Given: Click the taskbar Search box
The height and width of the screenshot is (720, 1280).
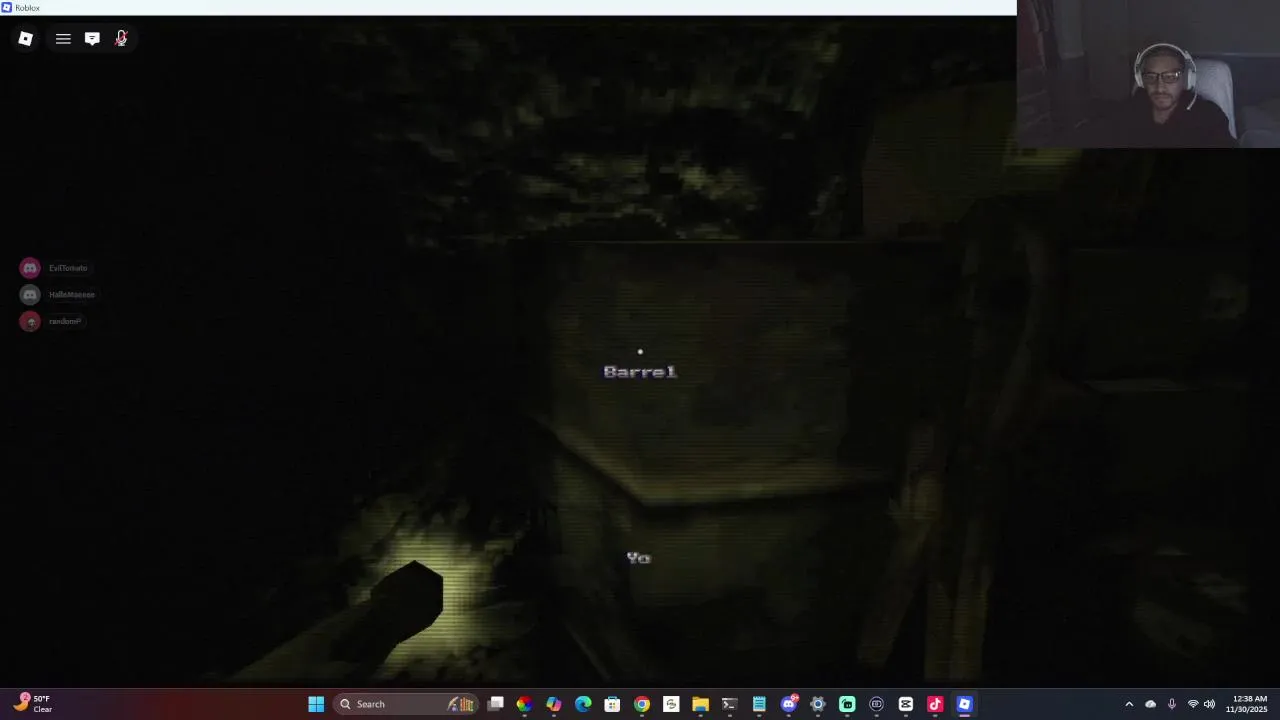Looking at the screenshot, I should tap(404, 704).
